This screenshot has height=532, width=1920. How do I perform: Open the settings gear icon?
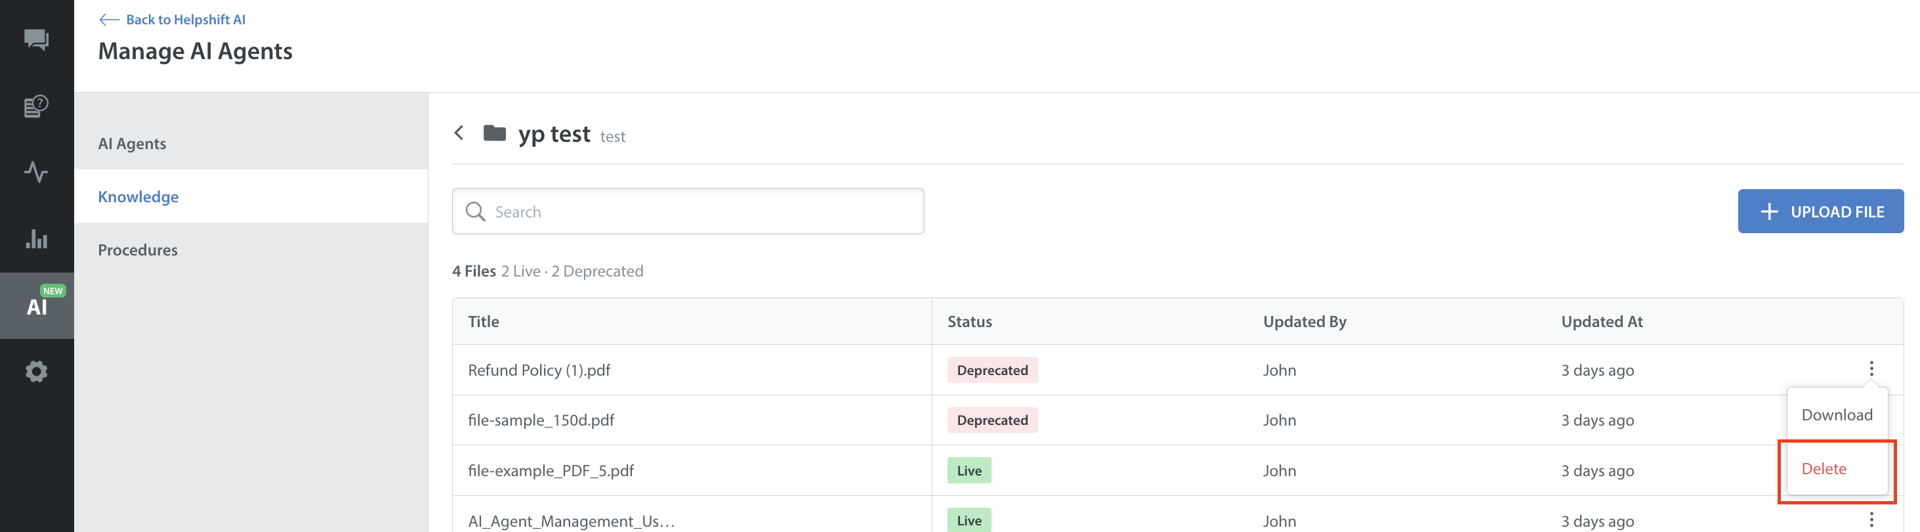[36, 372]
